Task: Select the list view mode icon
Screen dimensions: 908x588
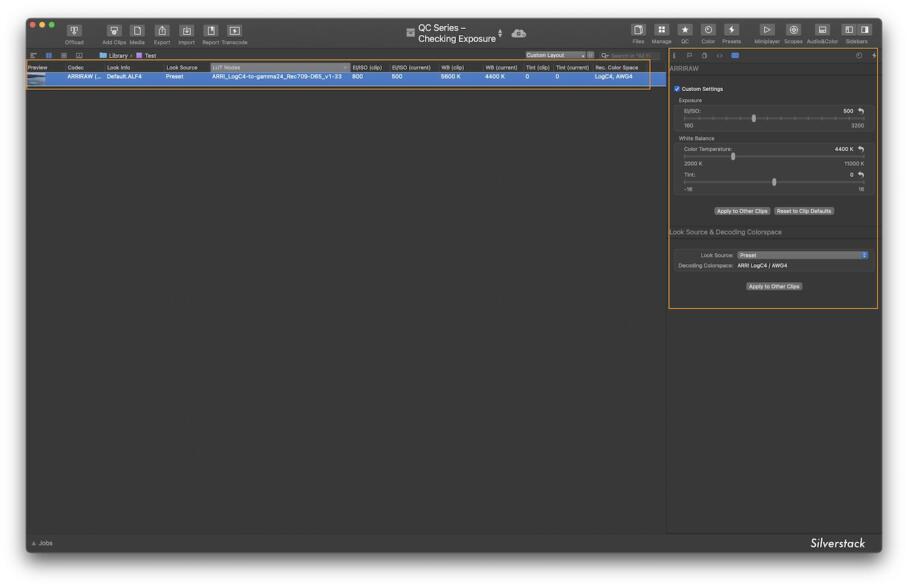Action: (64, 56)
